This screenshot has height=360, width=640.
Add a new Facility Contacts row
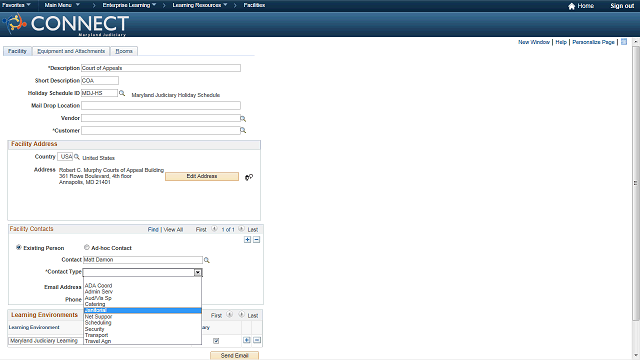[247, 240]
